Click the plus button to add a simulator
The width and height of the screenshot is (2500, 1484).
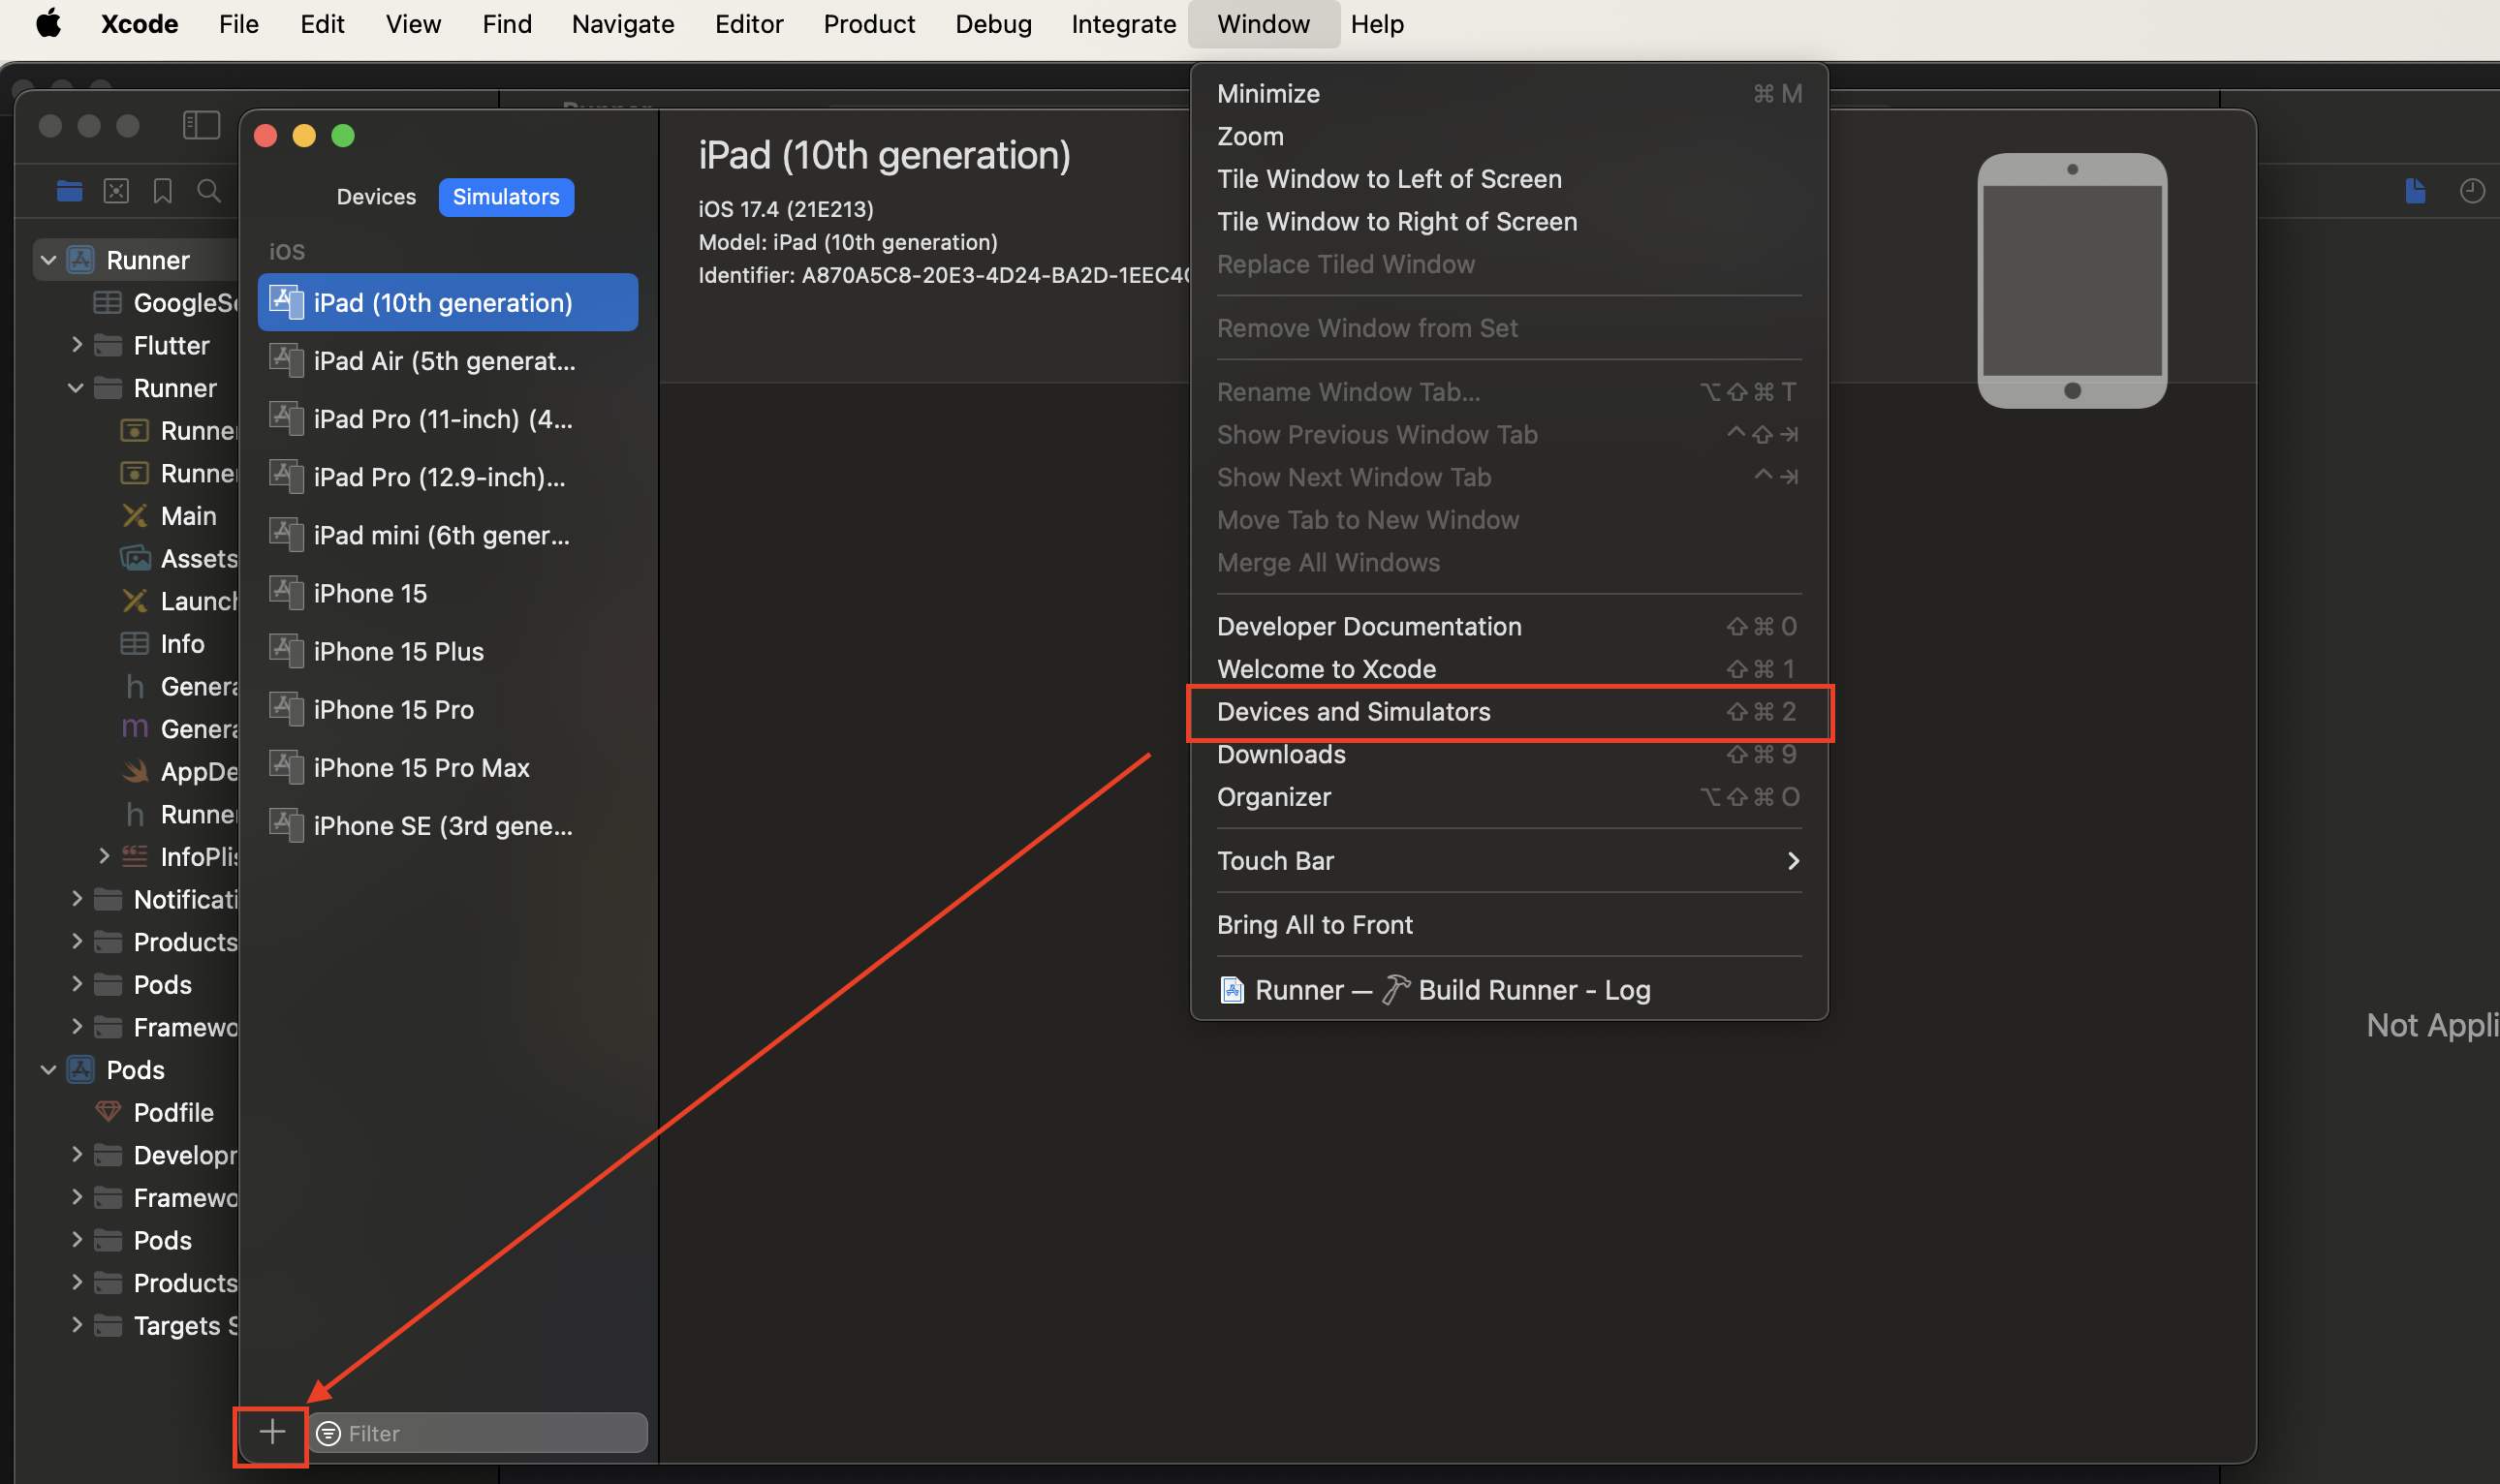tap(271, 1432)
